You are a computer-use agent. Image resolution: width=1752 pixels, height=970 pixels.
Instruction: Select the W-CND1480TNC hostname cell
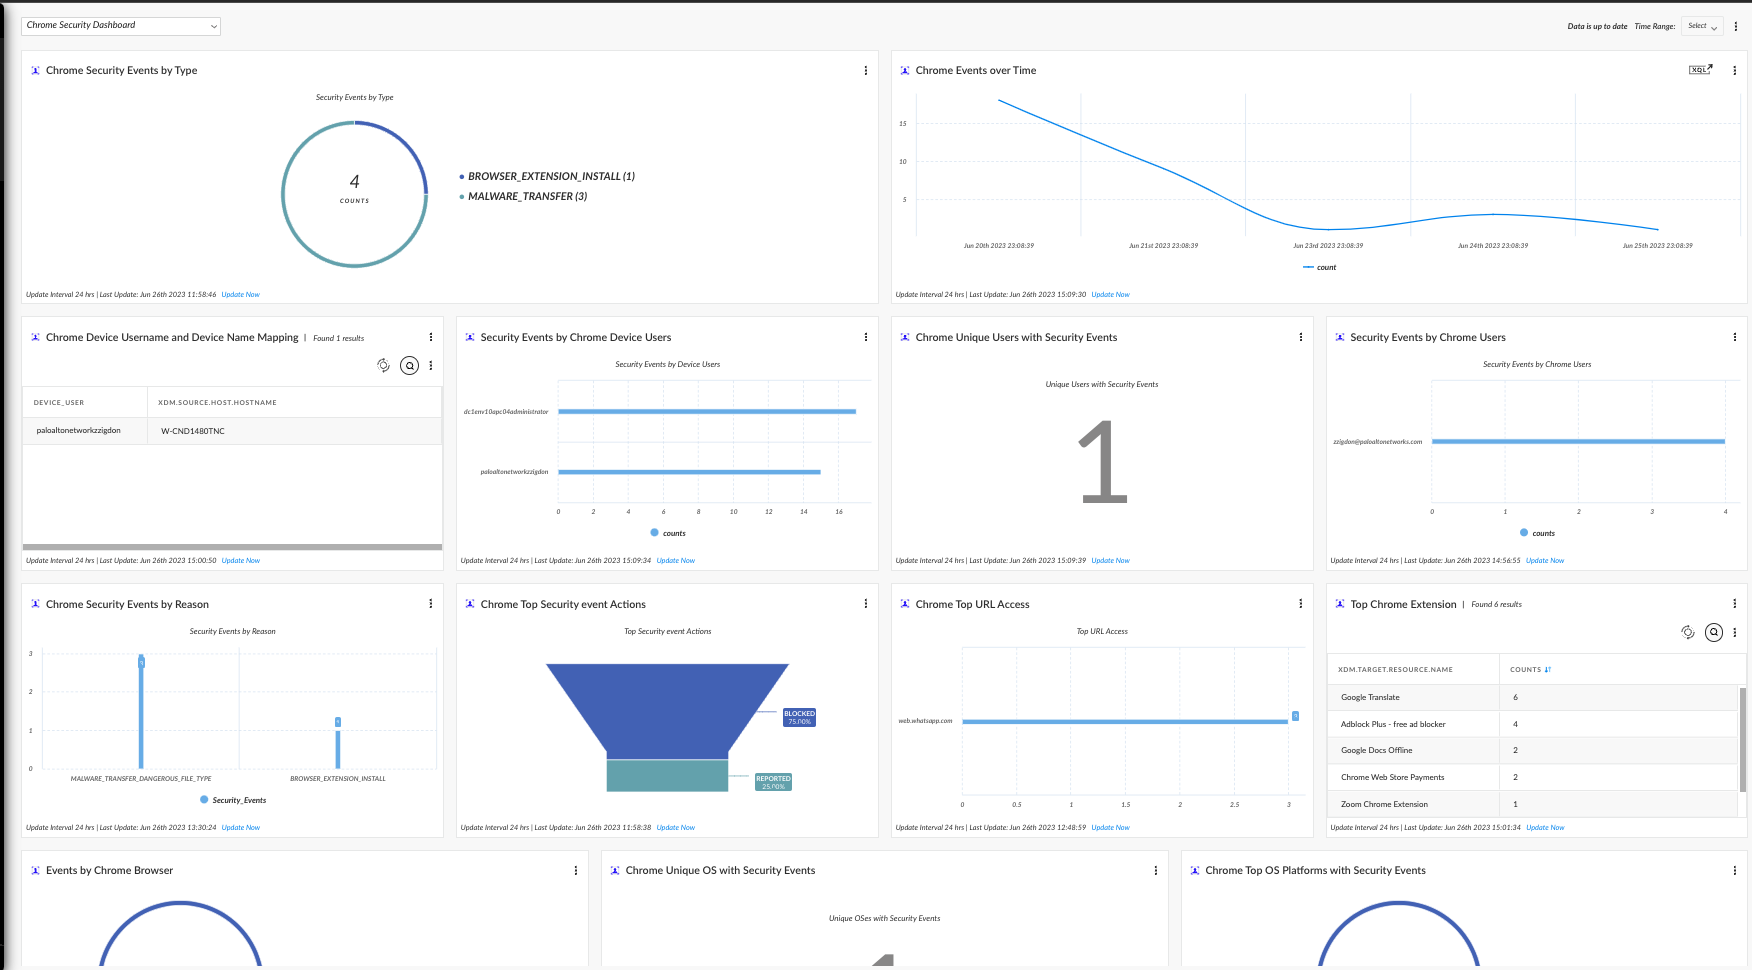pyautogui.click(x=295, y=431)
